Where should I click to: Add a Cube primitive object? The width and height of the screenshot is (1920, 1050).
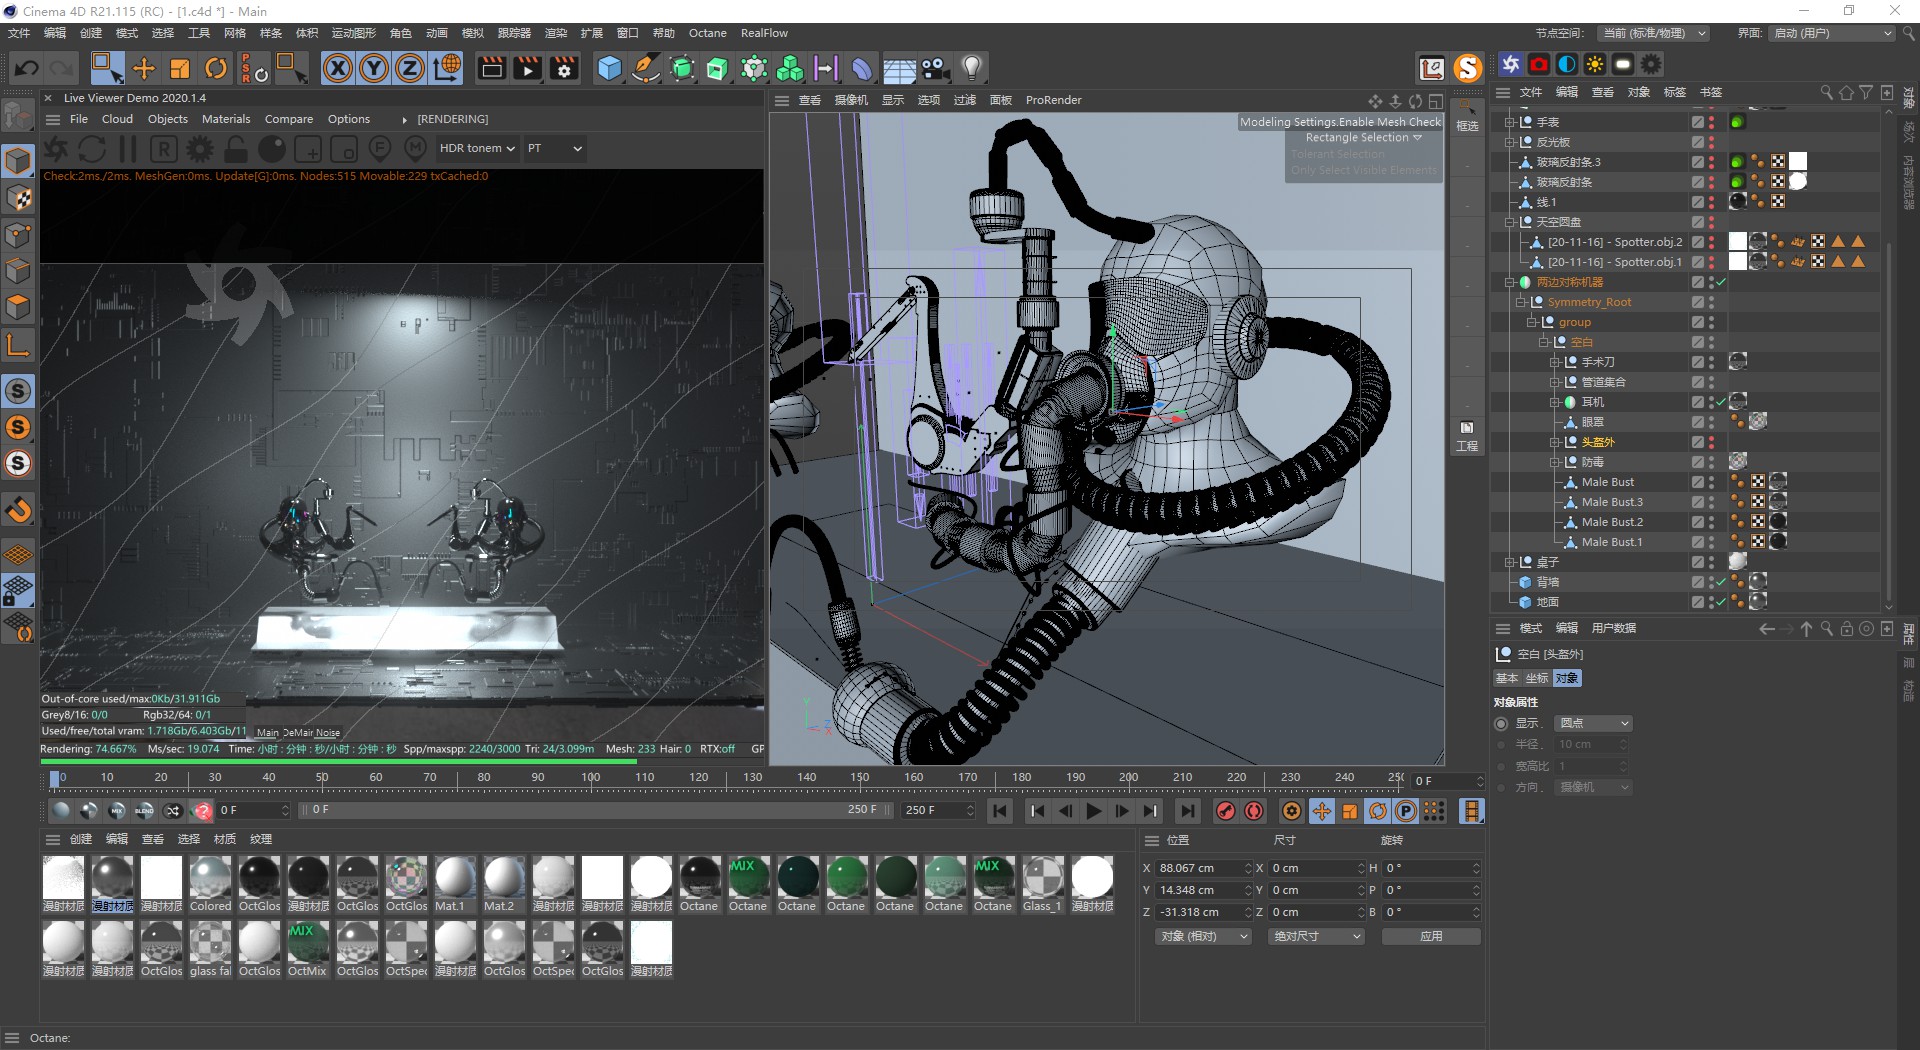pyautogui.click(x=609, y=68)
